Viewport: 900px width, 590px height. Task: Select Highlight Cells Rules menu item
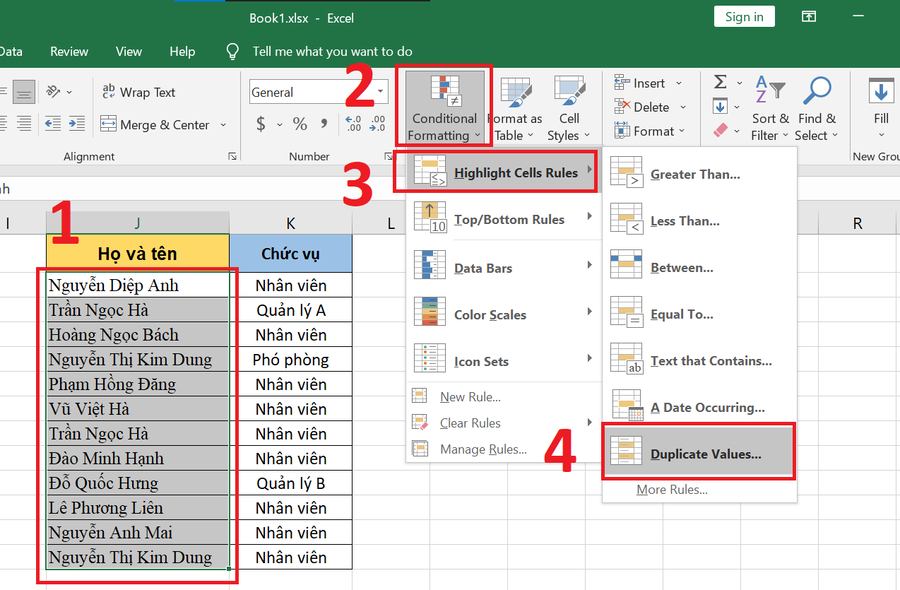(x=501, y=172)
